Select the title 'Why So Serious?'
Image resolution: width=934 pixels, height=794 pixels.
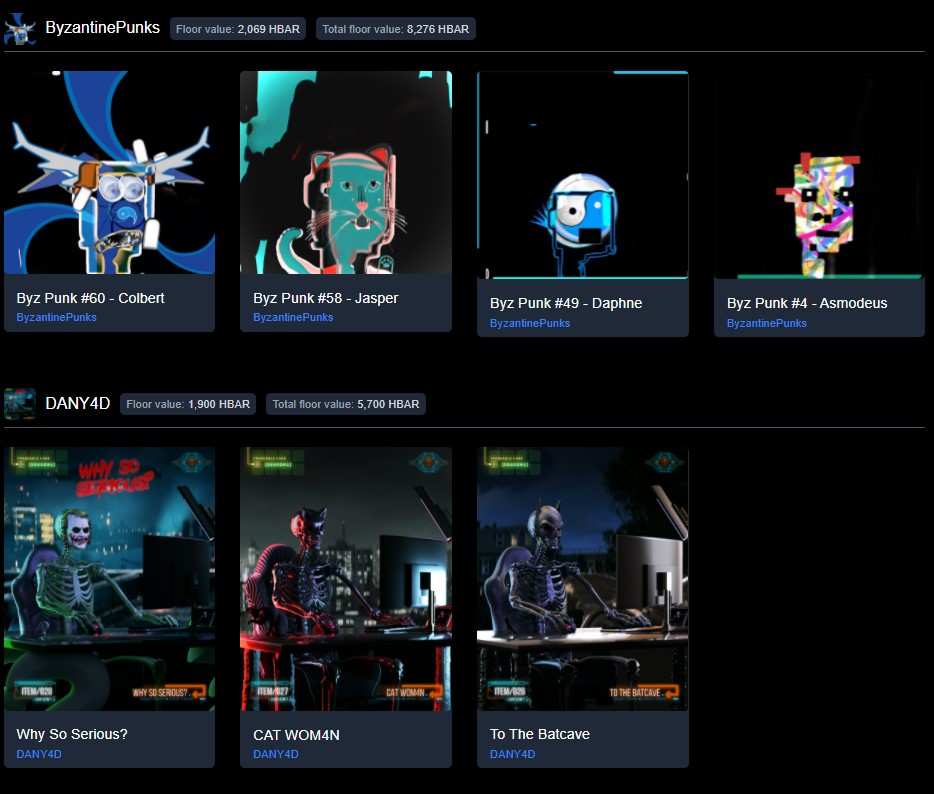pyautogui.click(x=72, y=734)
